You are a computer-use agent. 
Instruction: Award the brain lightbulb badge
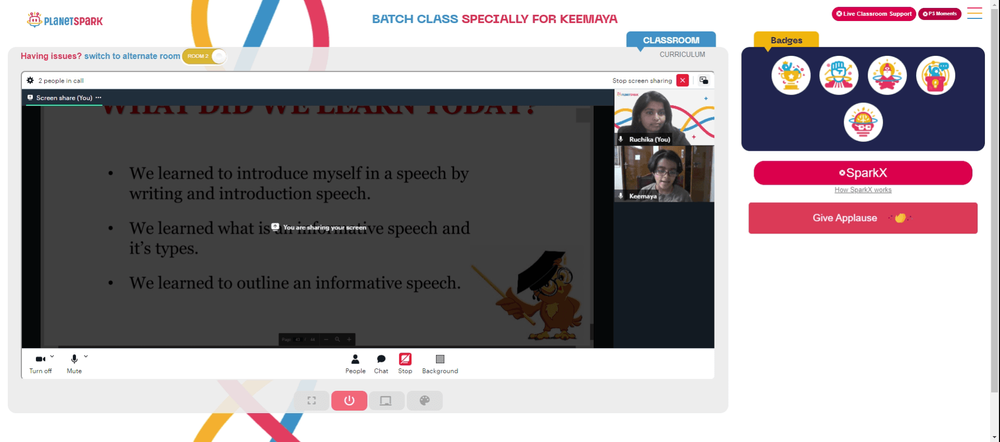[x=863, y=122]
